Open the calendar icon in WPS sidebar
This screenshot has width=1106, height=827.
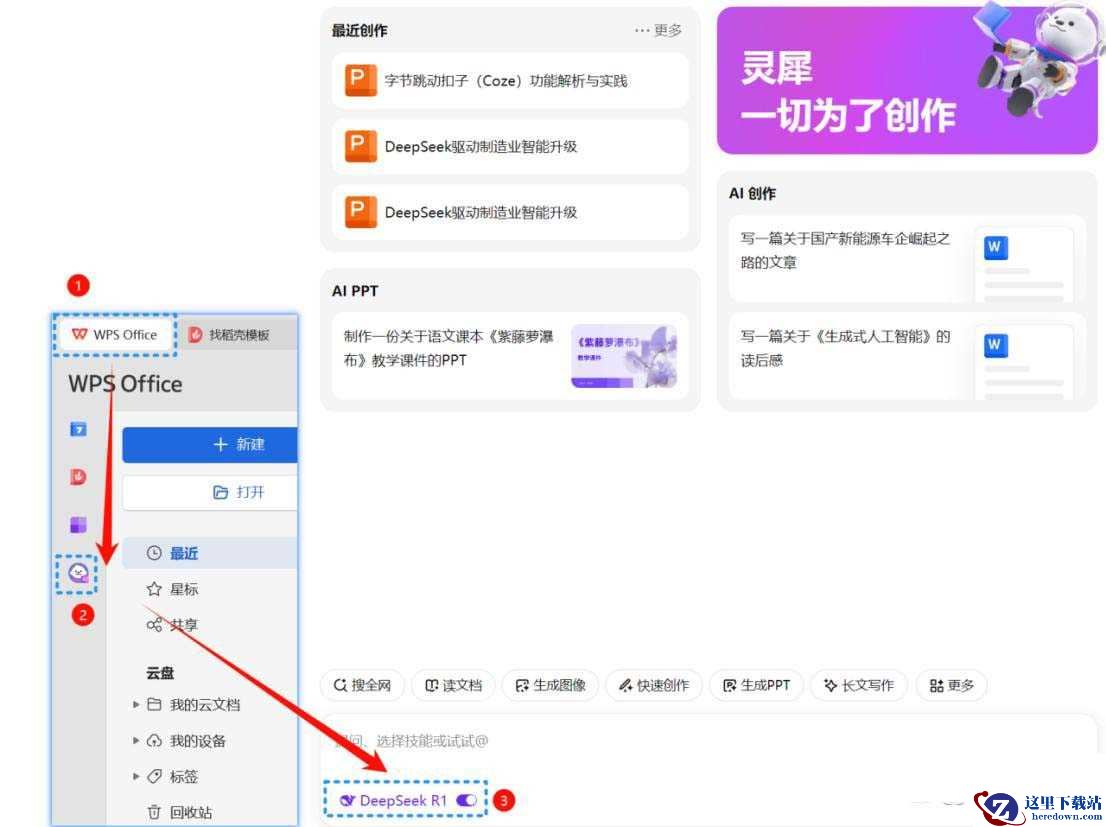78,429
